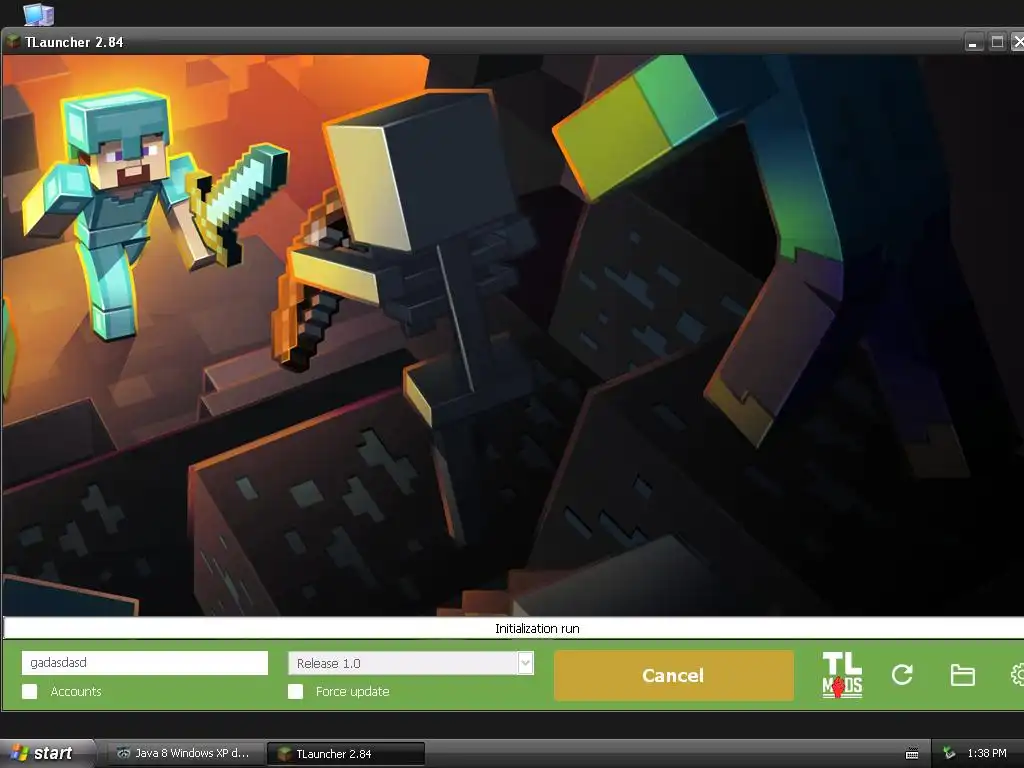Click the Initialization run progress bar
Screen dimensions: 1024x768
(513, 628)
